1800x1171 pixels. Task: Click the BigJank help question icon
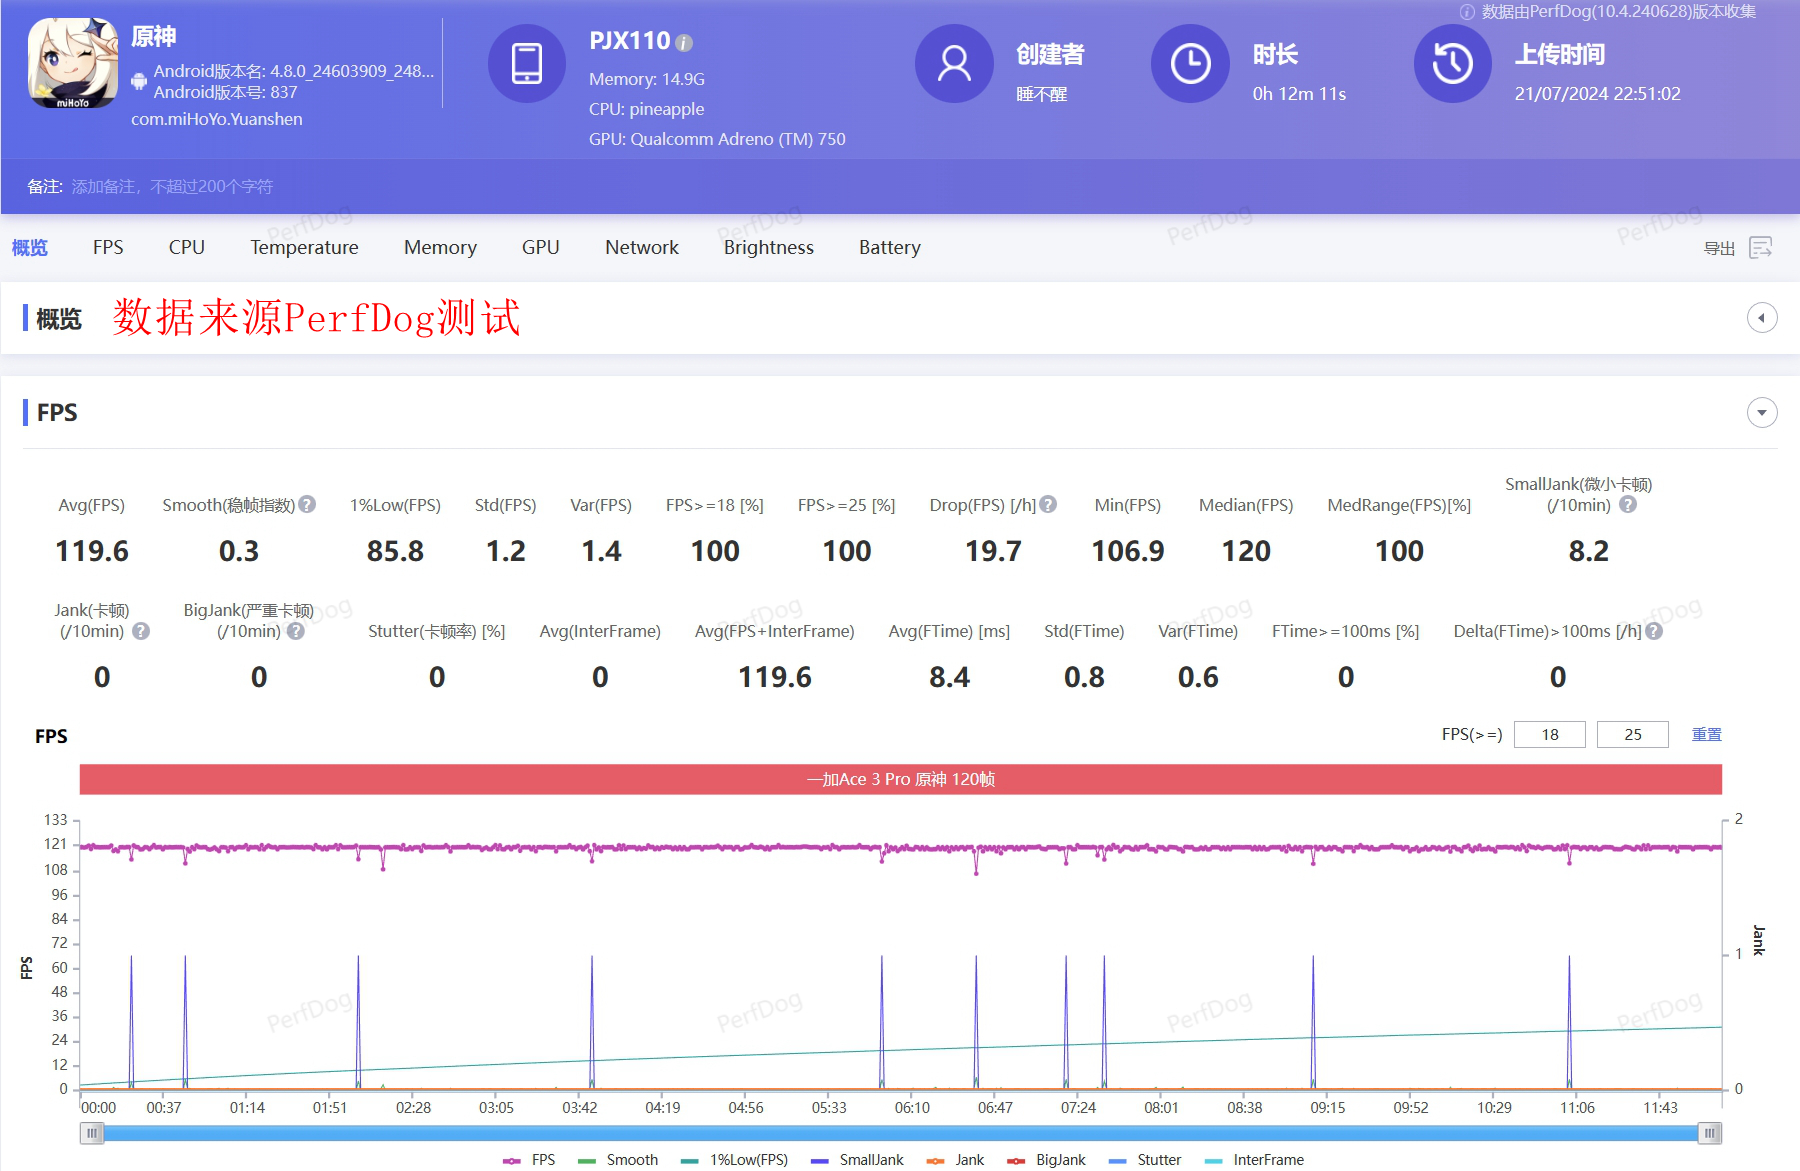point(296,631)
